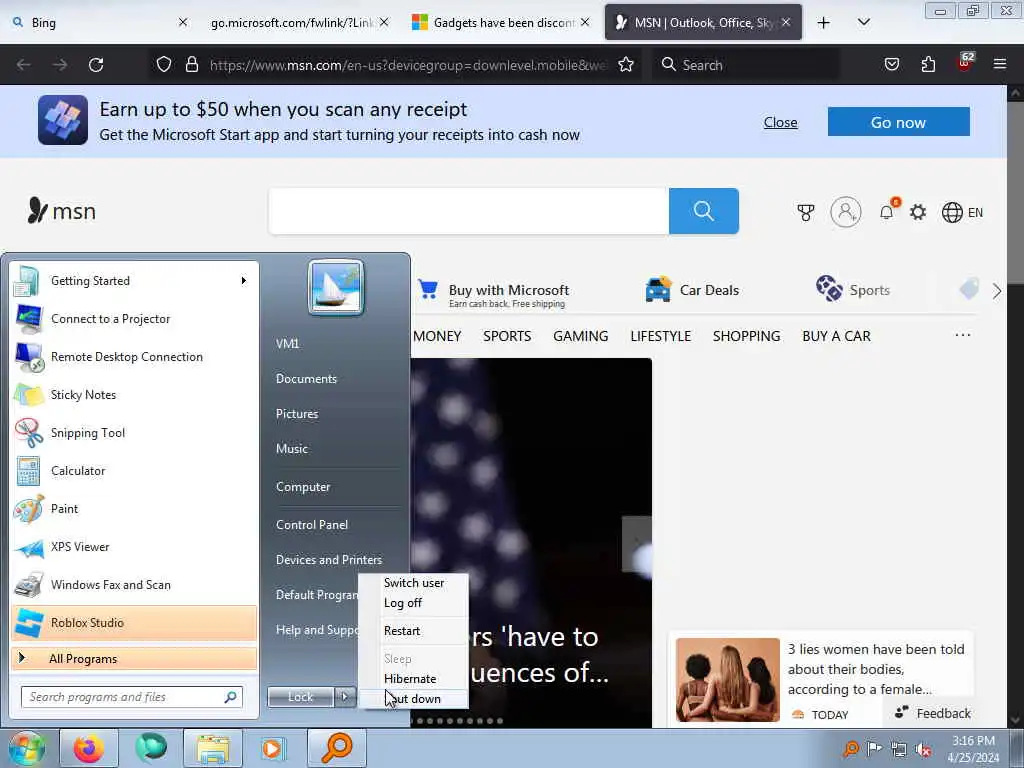Viewport: 1024px width, 768px height.
Task: Open a new browser tab
Action: 824,23
